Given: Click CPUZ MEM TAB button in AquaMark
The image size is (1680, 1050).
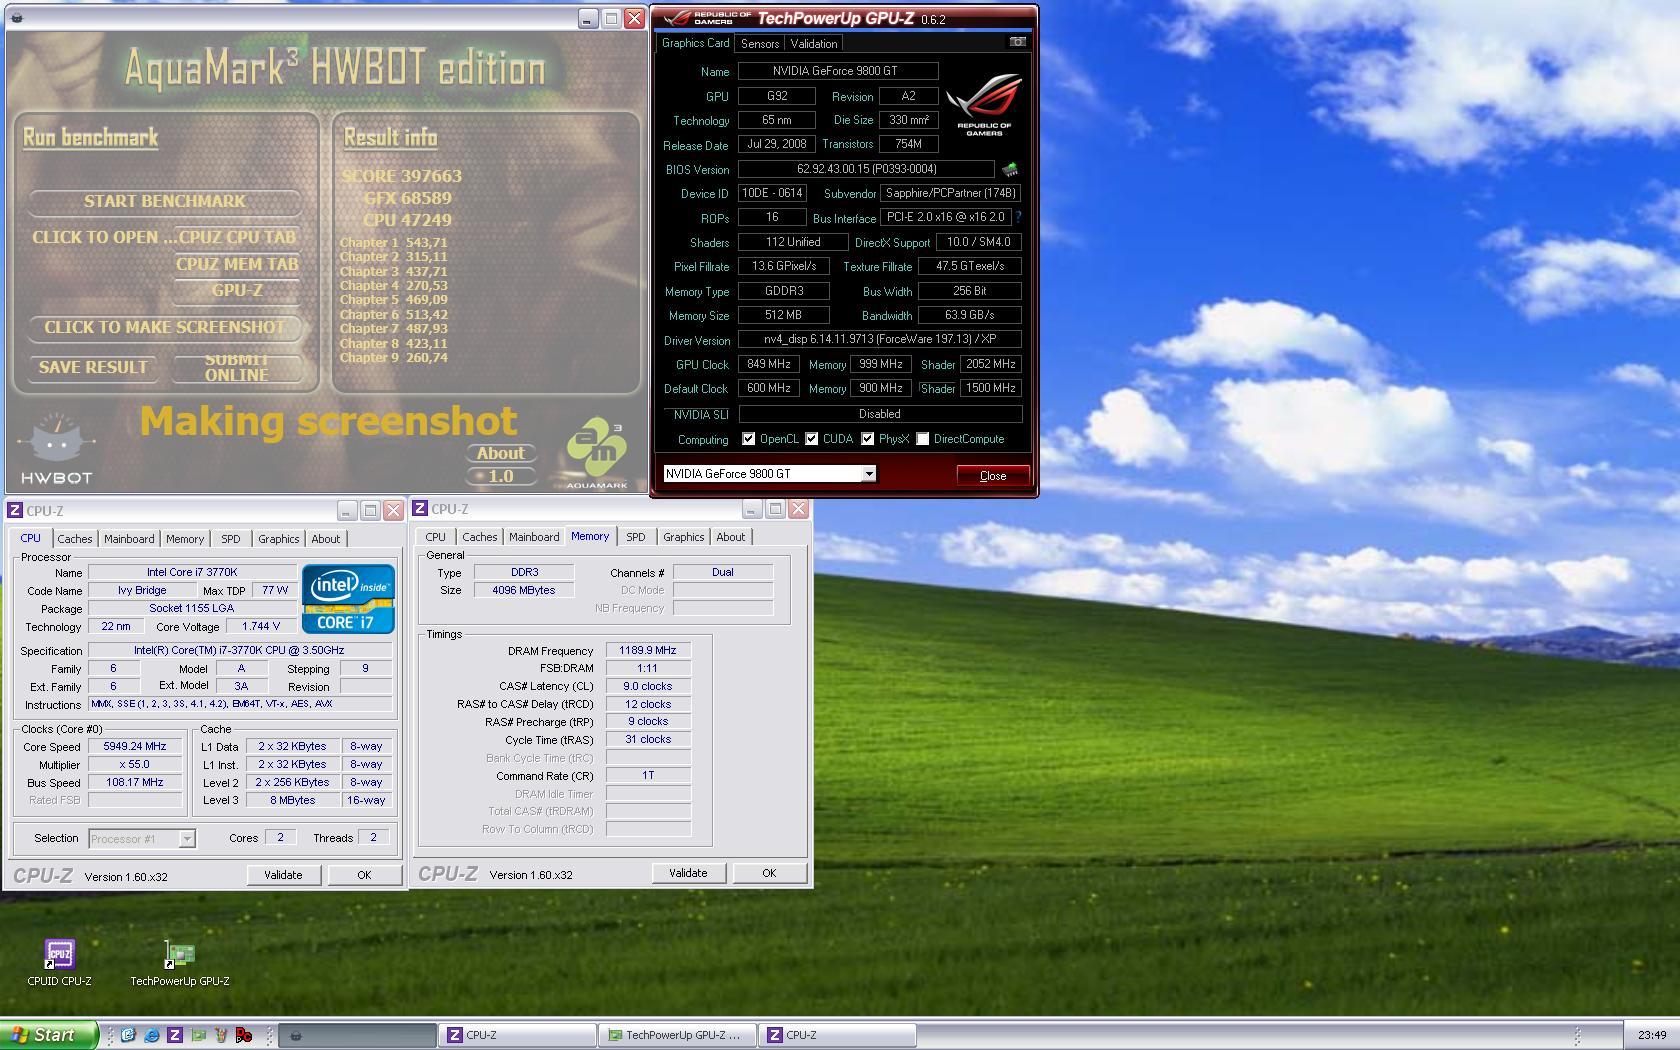Looking at the screenshot, I should 237,265.
